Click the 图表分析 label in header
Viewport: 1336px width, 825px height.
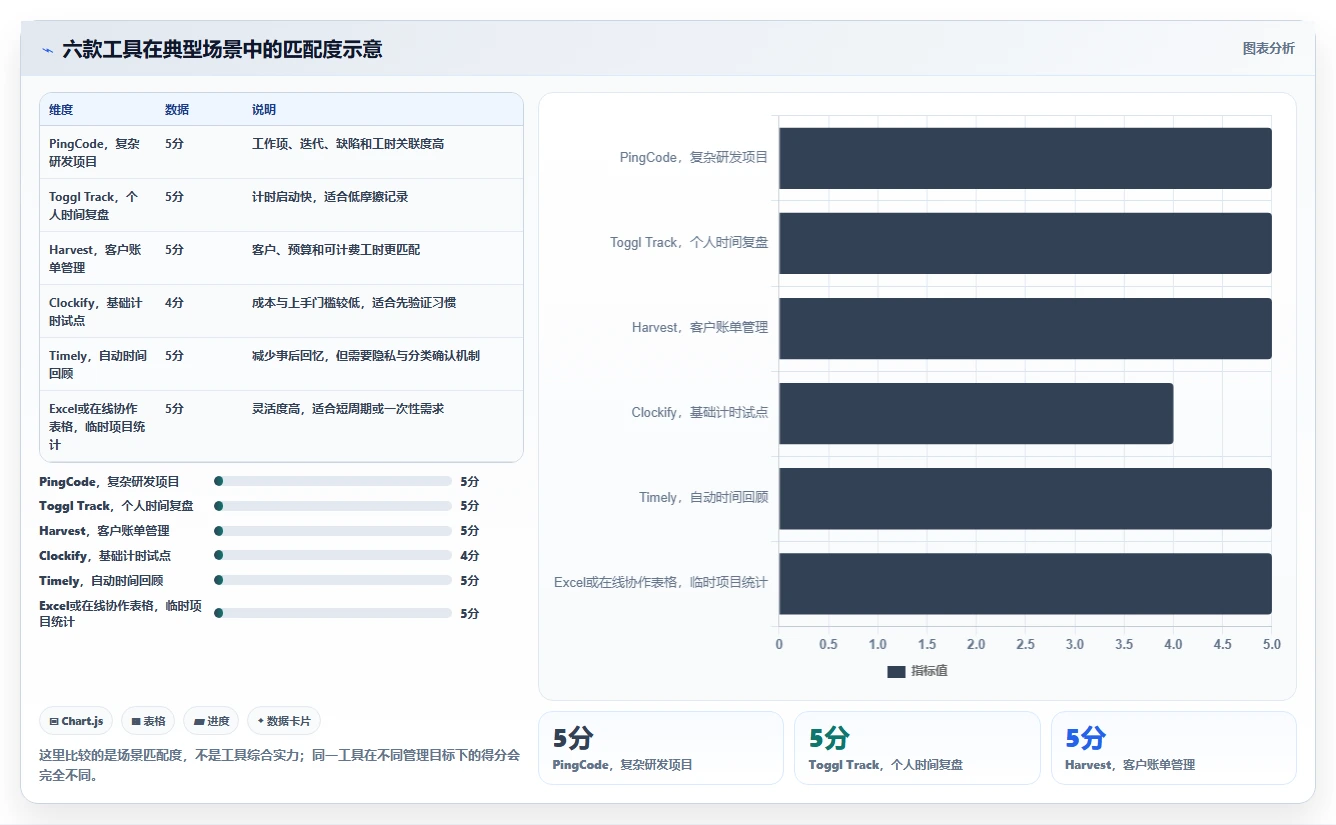tap(1268, 48)
